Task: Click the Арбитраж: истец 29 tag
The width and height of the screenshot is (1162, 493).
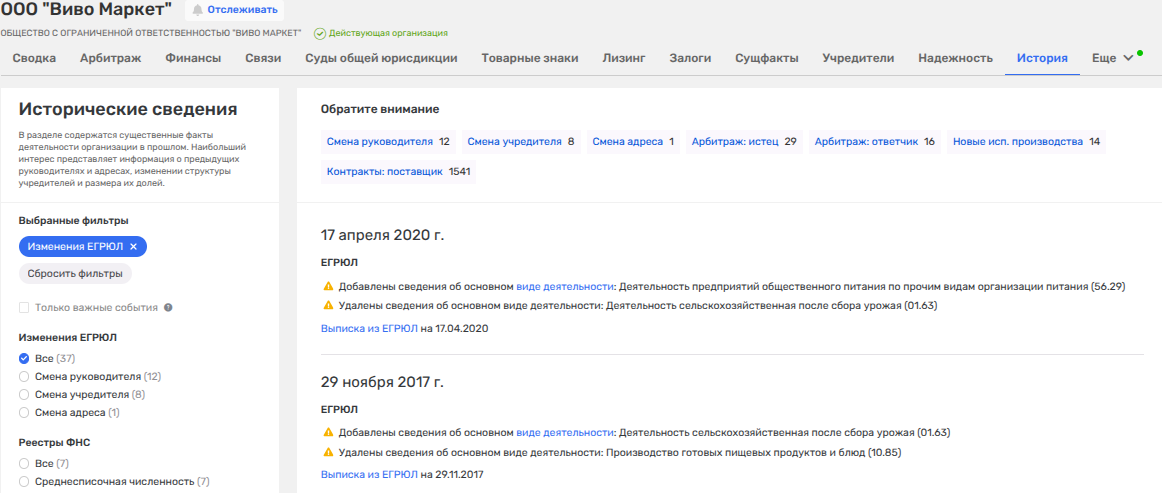Action: point(743,142)
